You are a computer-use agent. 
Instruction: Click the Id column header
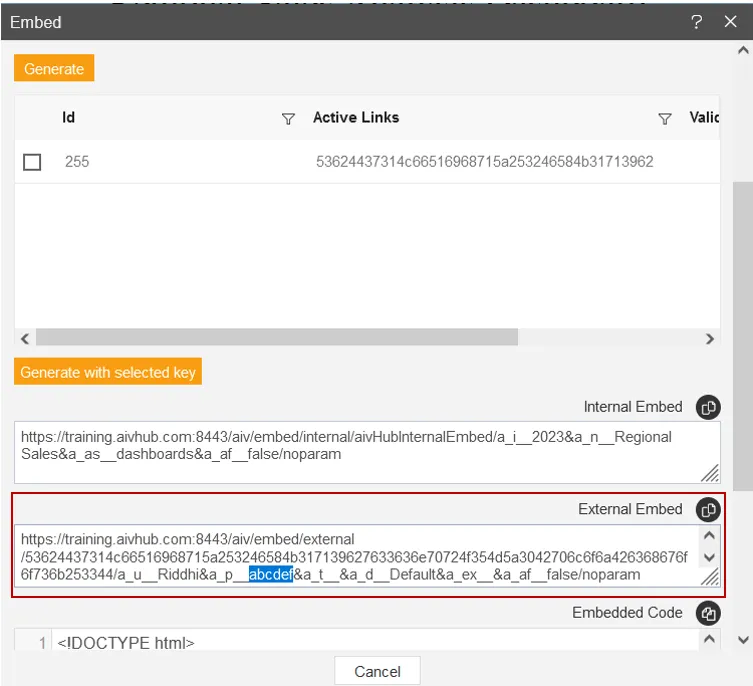click(69, 117)
